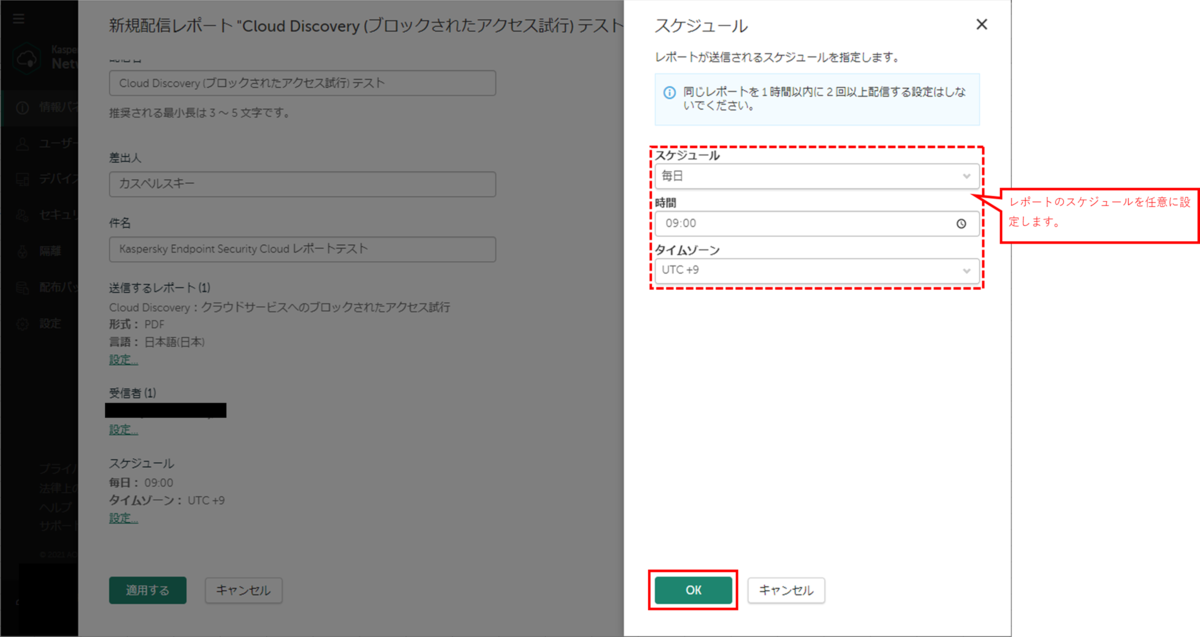Click the Kaspersky logo in the sidebar

27,60
